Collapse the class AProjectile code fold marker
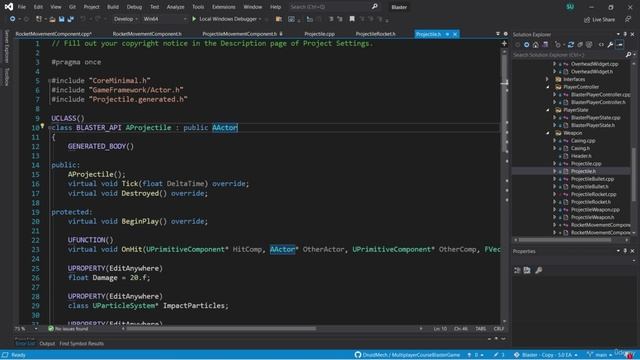This screenshot has width=640, height=360. [x=49, y=128]
